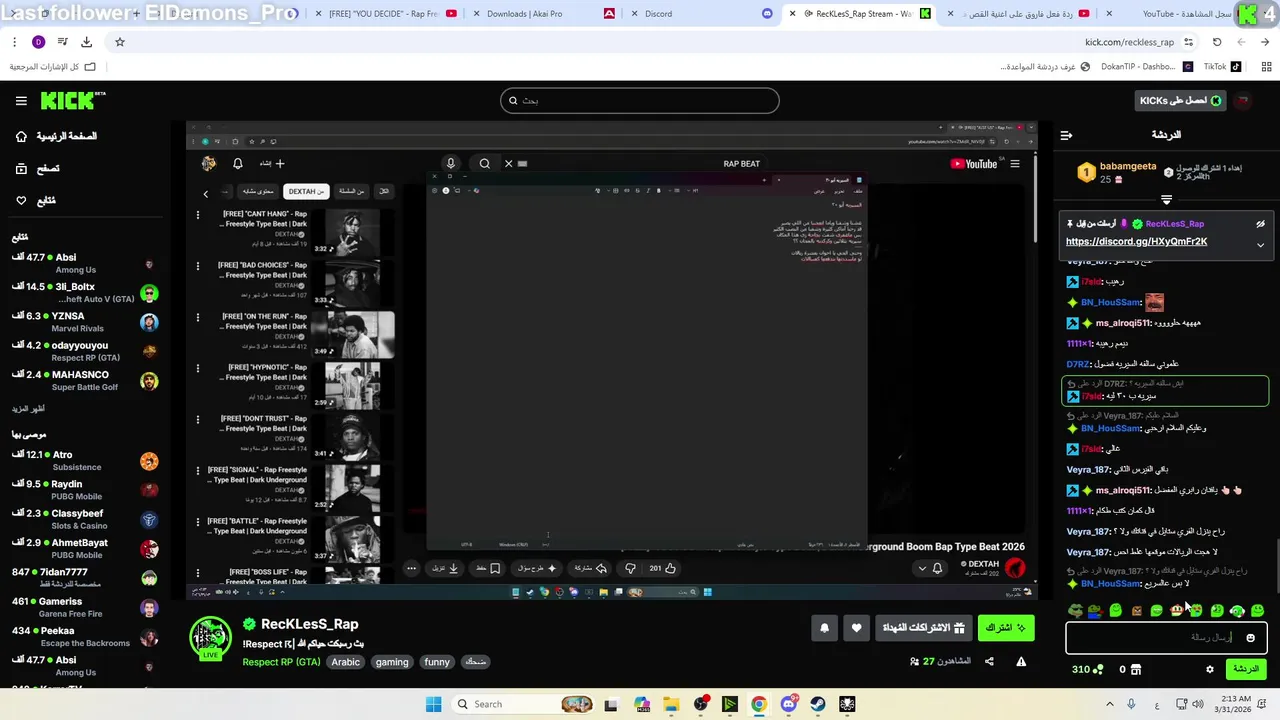The height and width of the screenshot is (720, 1280).
Task: Click the heart follow button
Action: (x=856, y=628)
